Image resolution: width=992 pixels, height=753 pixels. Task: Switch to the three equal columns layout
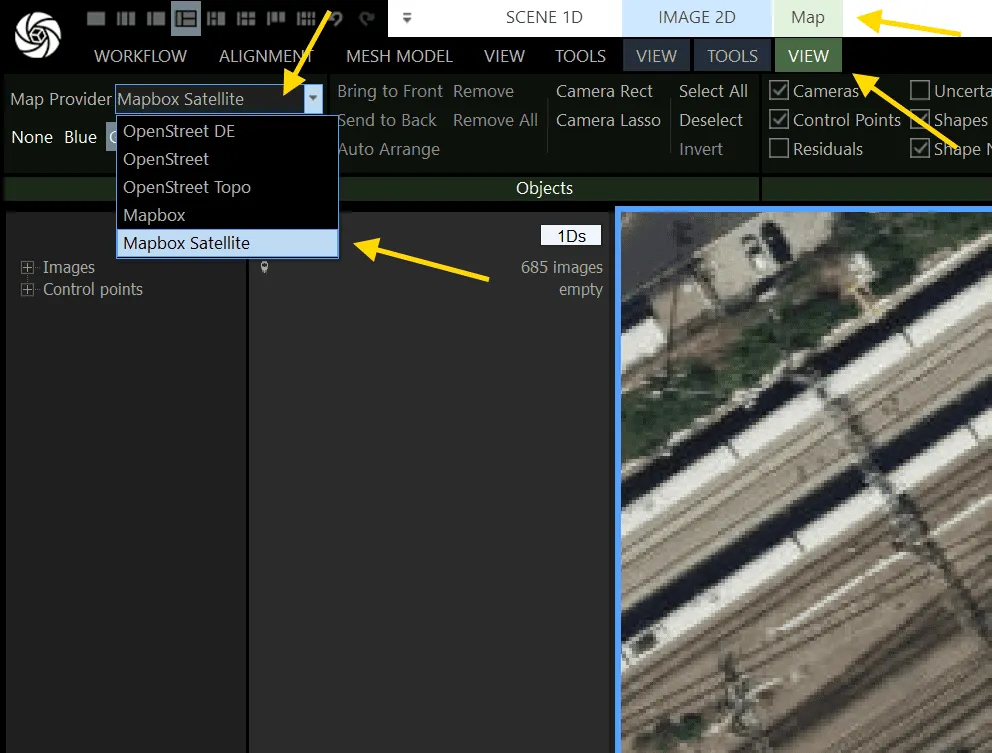point(126,18)
